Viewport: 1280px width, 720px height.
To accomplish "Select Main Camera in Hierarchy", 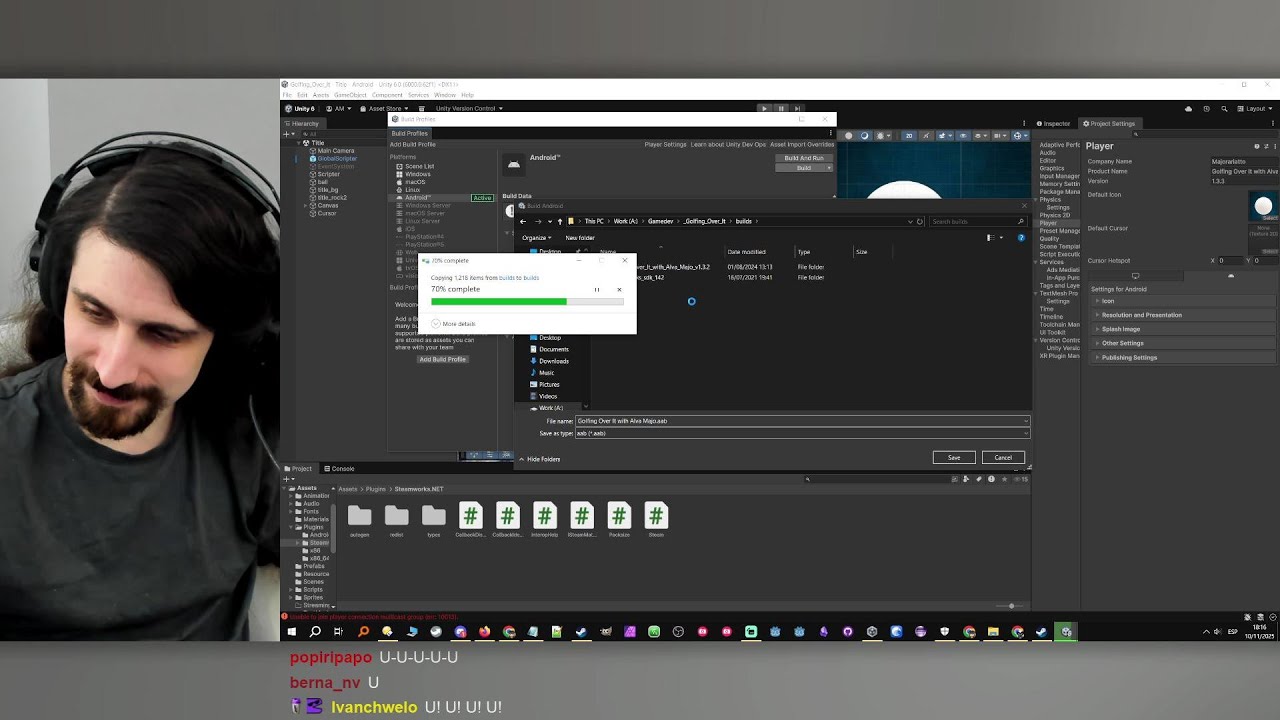I will [336, 151].
